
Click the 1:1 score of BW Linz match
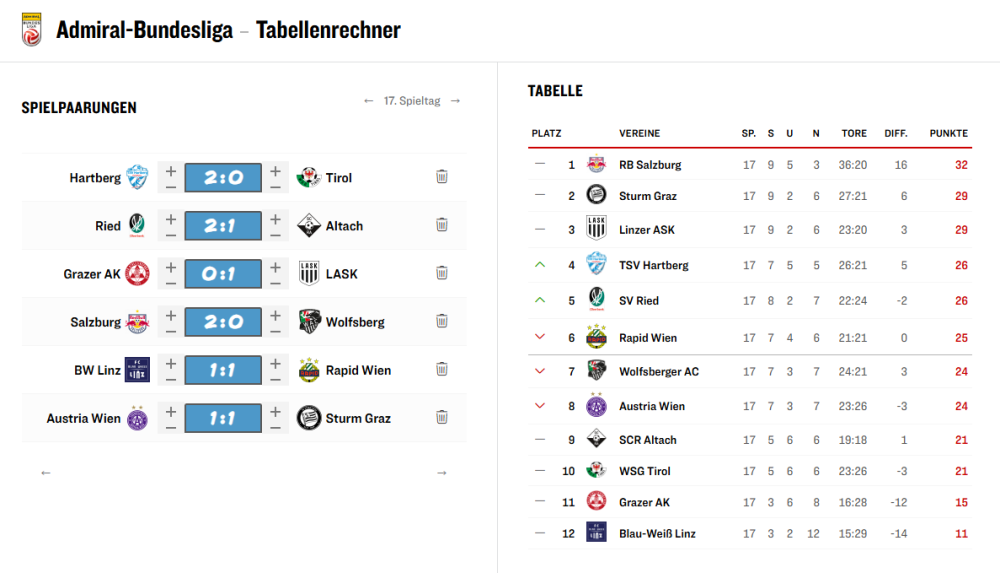pos(222,370)
